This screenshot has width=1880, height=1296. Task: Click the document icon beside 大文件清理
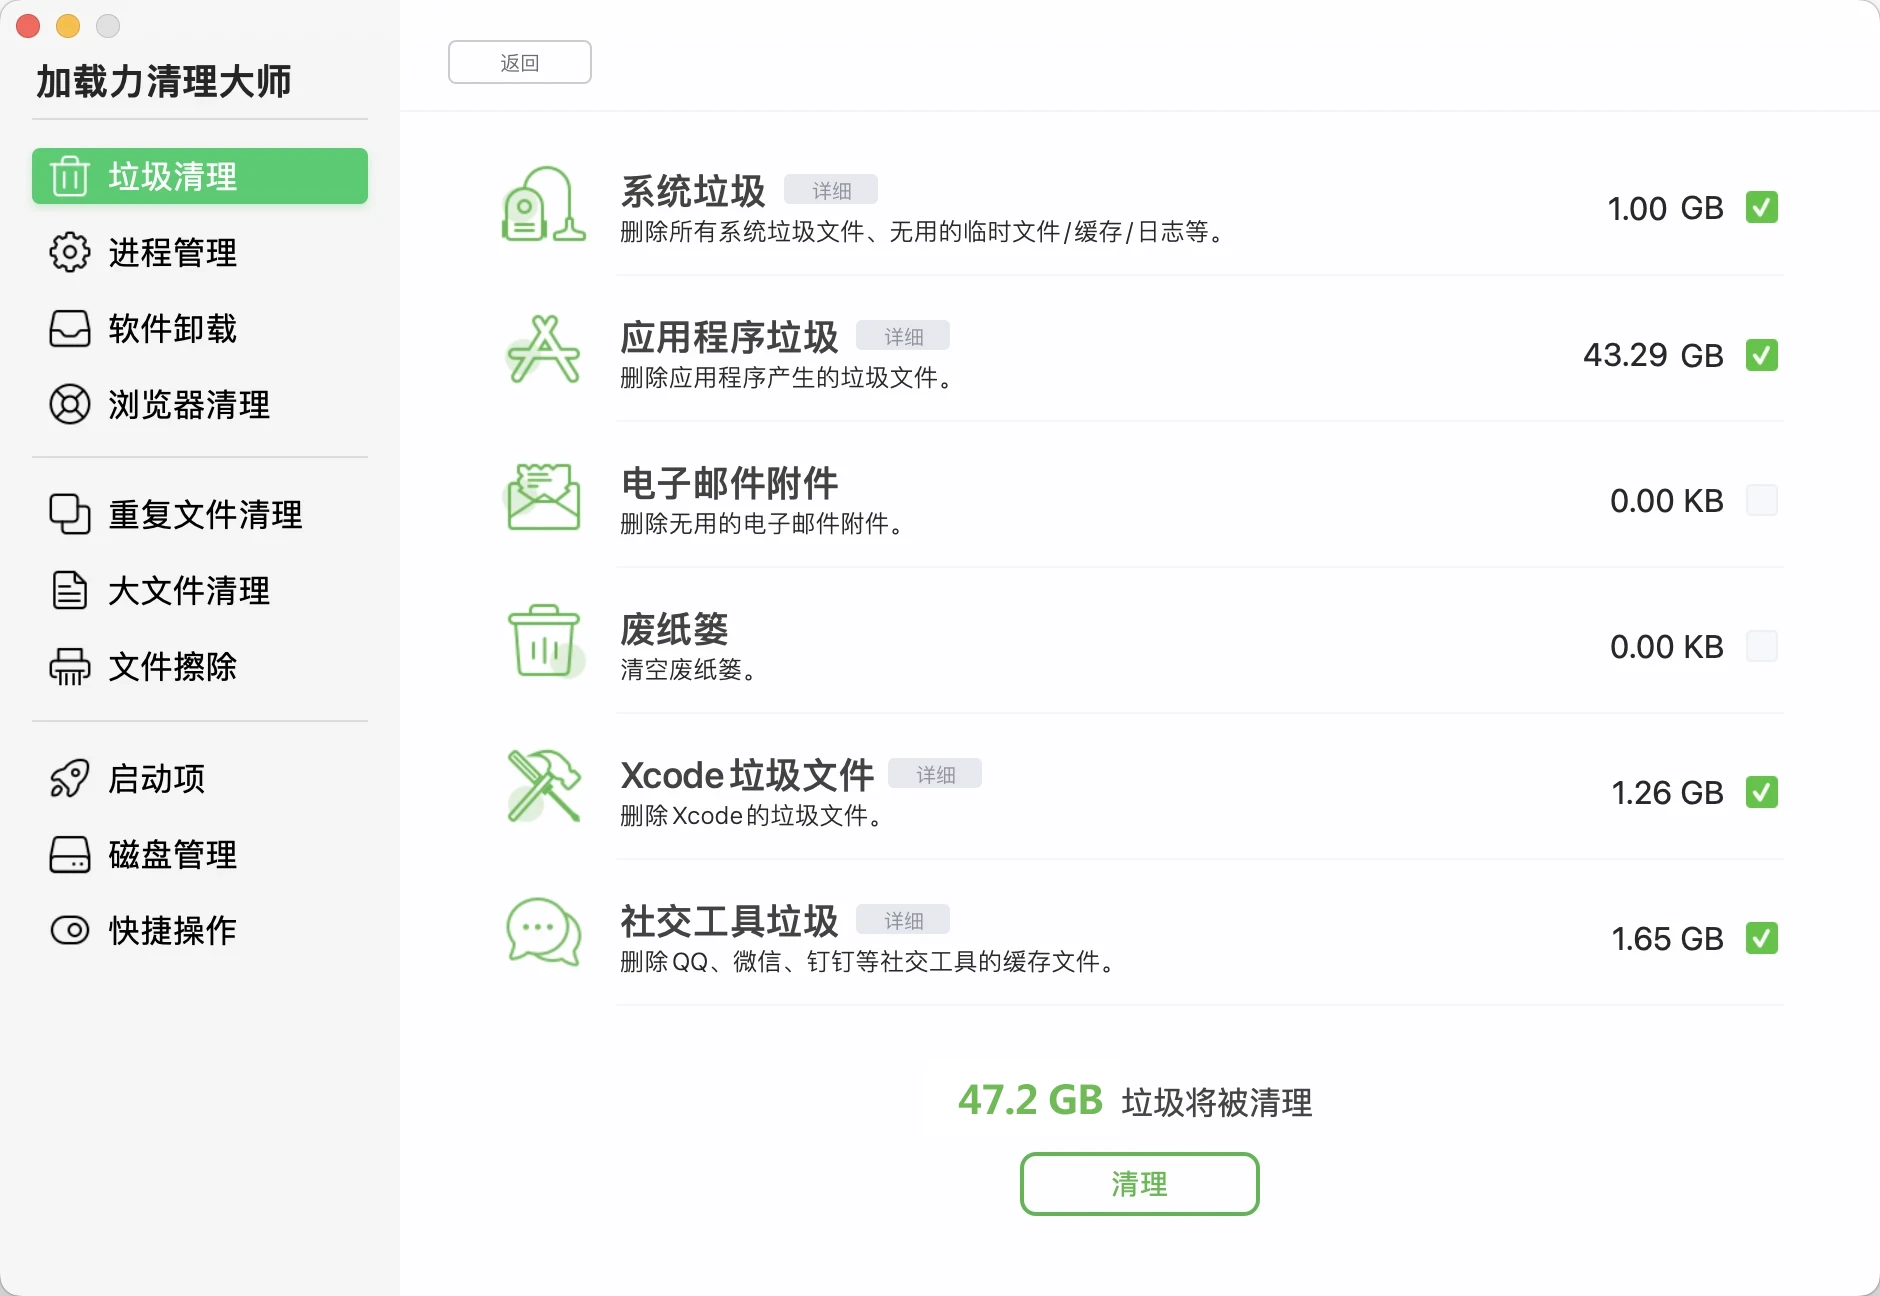point(69,590)
